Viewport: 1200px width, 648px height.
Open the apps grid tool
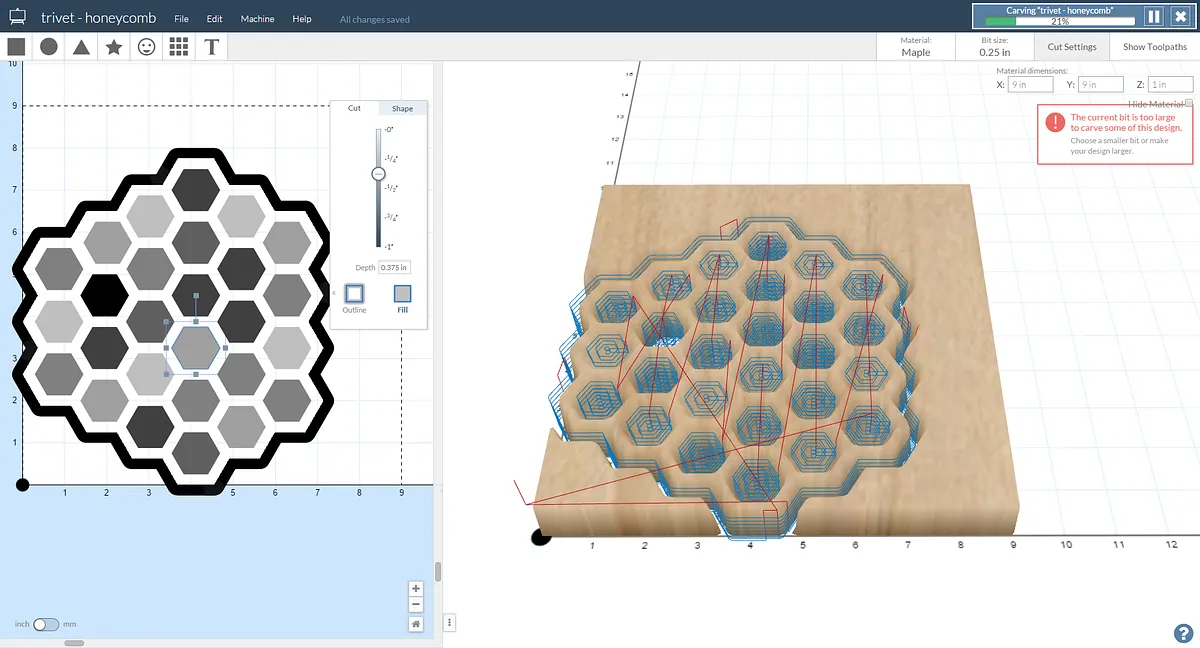(179, 47)
